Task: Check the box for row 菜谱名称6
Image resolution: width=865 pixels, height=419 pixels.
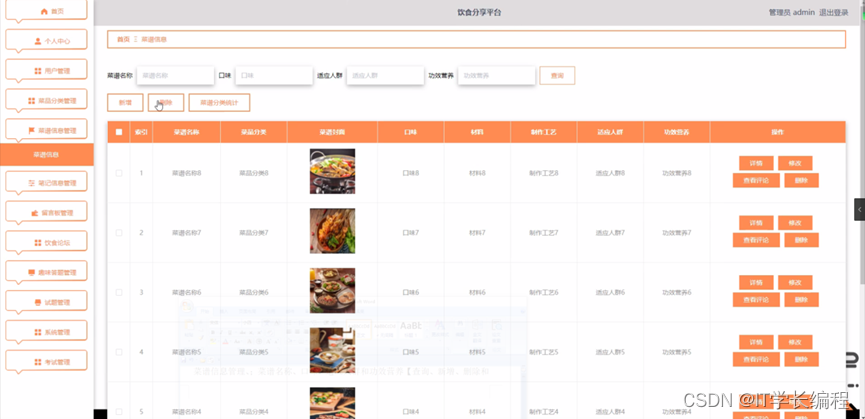Action: tap(119, 292)
